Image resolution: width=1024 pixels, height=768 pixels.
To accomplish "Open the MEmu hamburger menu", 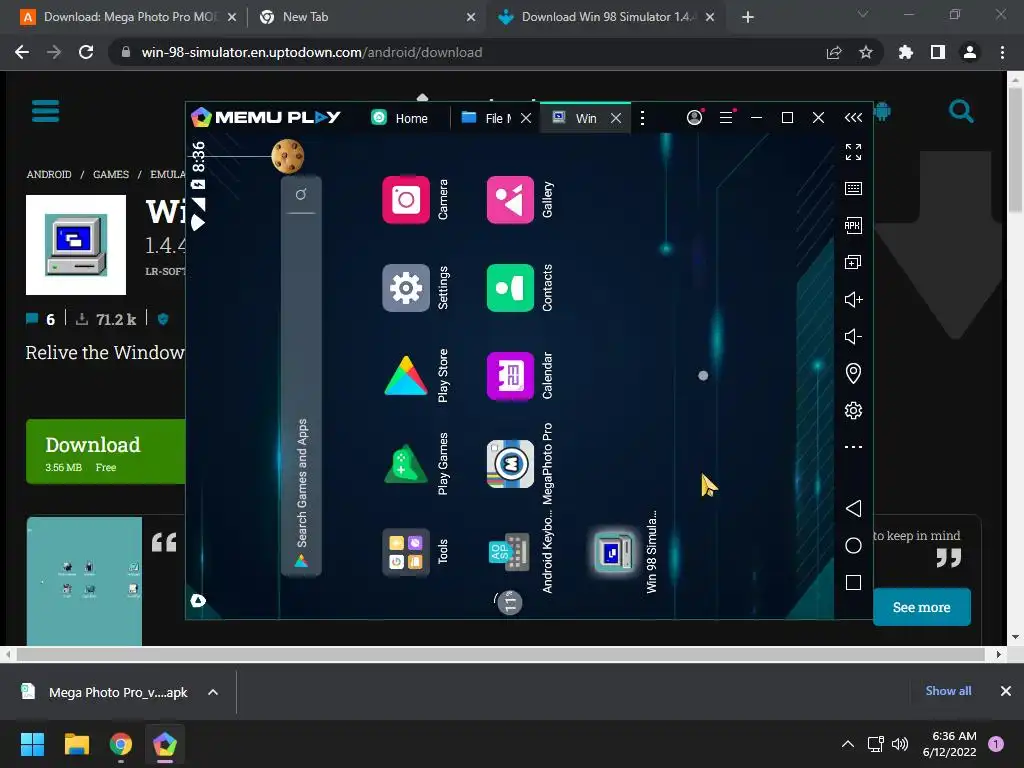I will click(x=726, y=118).
